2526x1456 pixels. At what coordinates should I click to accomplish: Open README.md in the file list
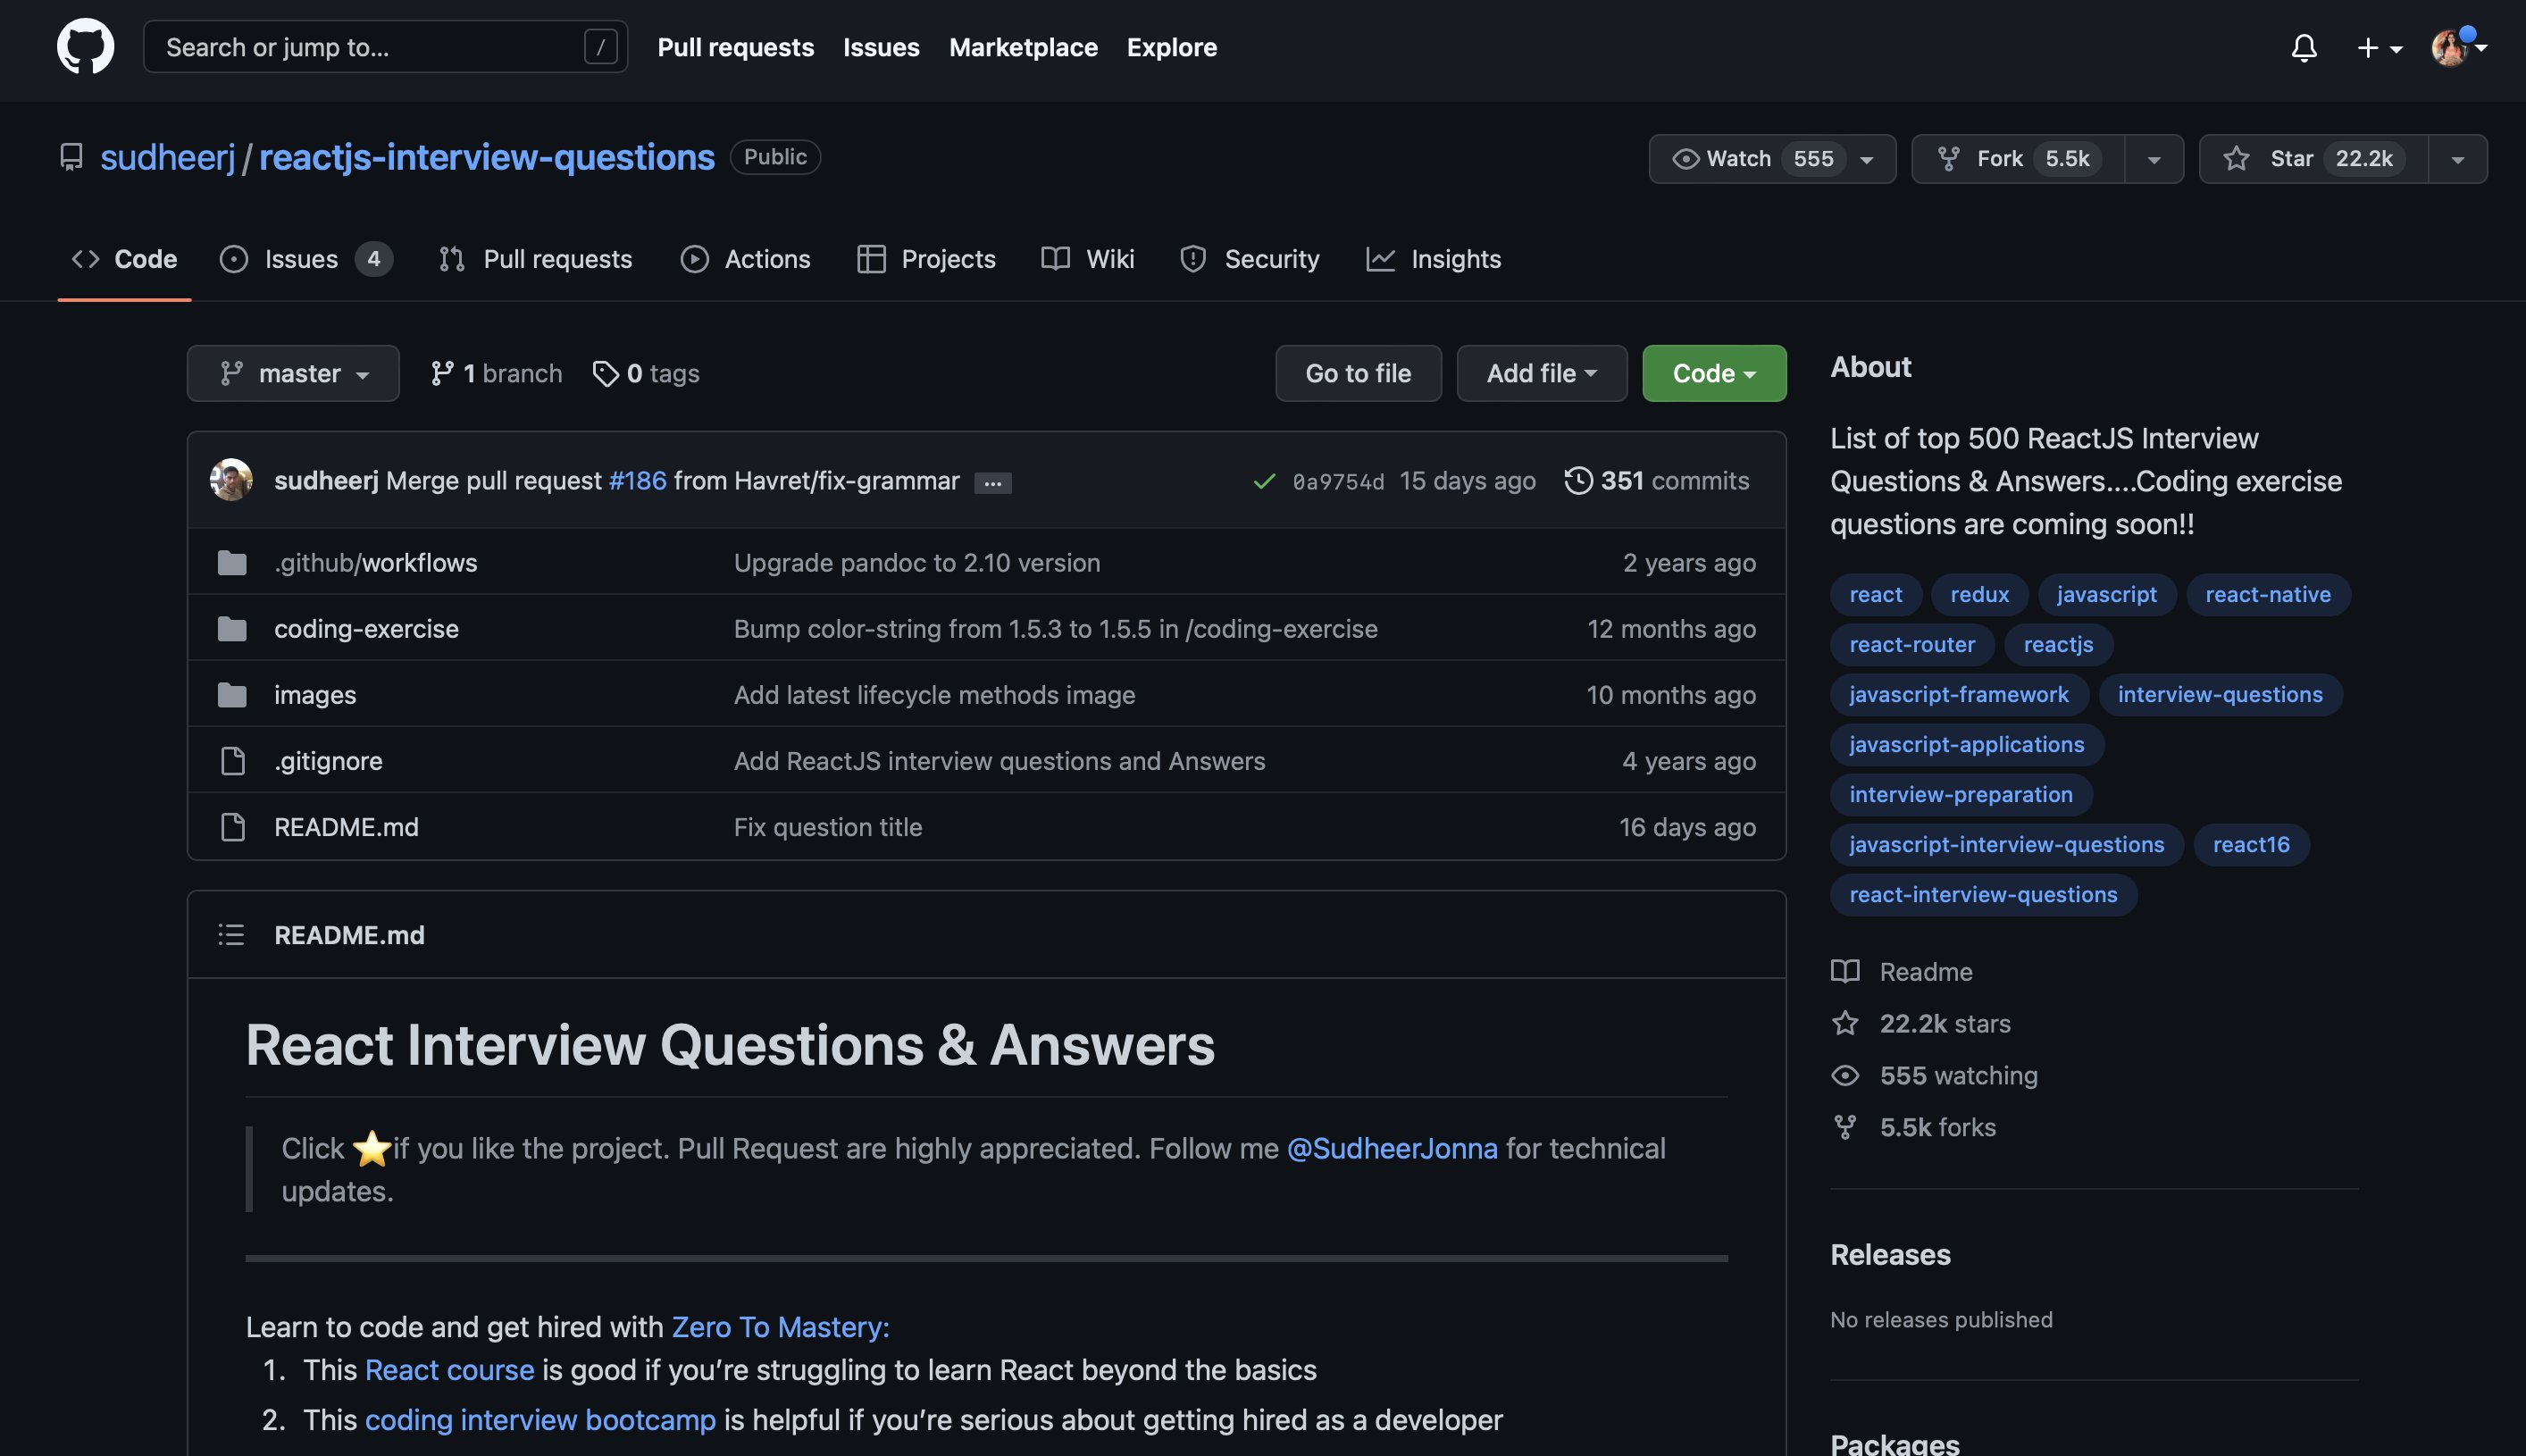pos(346,826)
